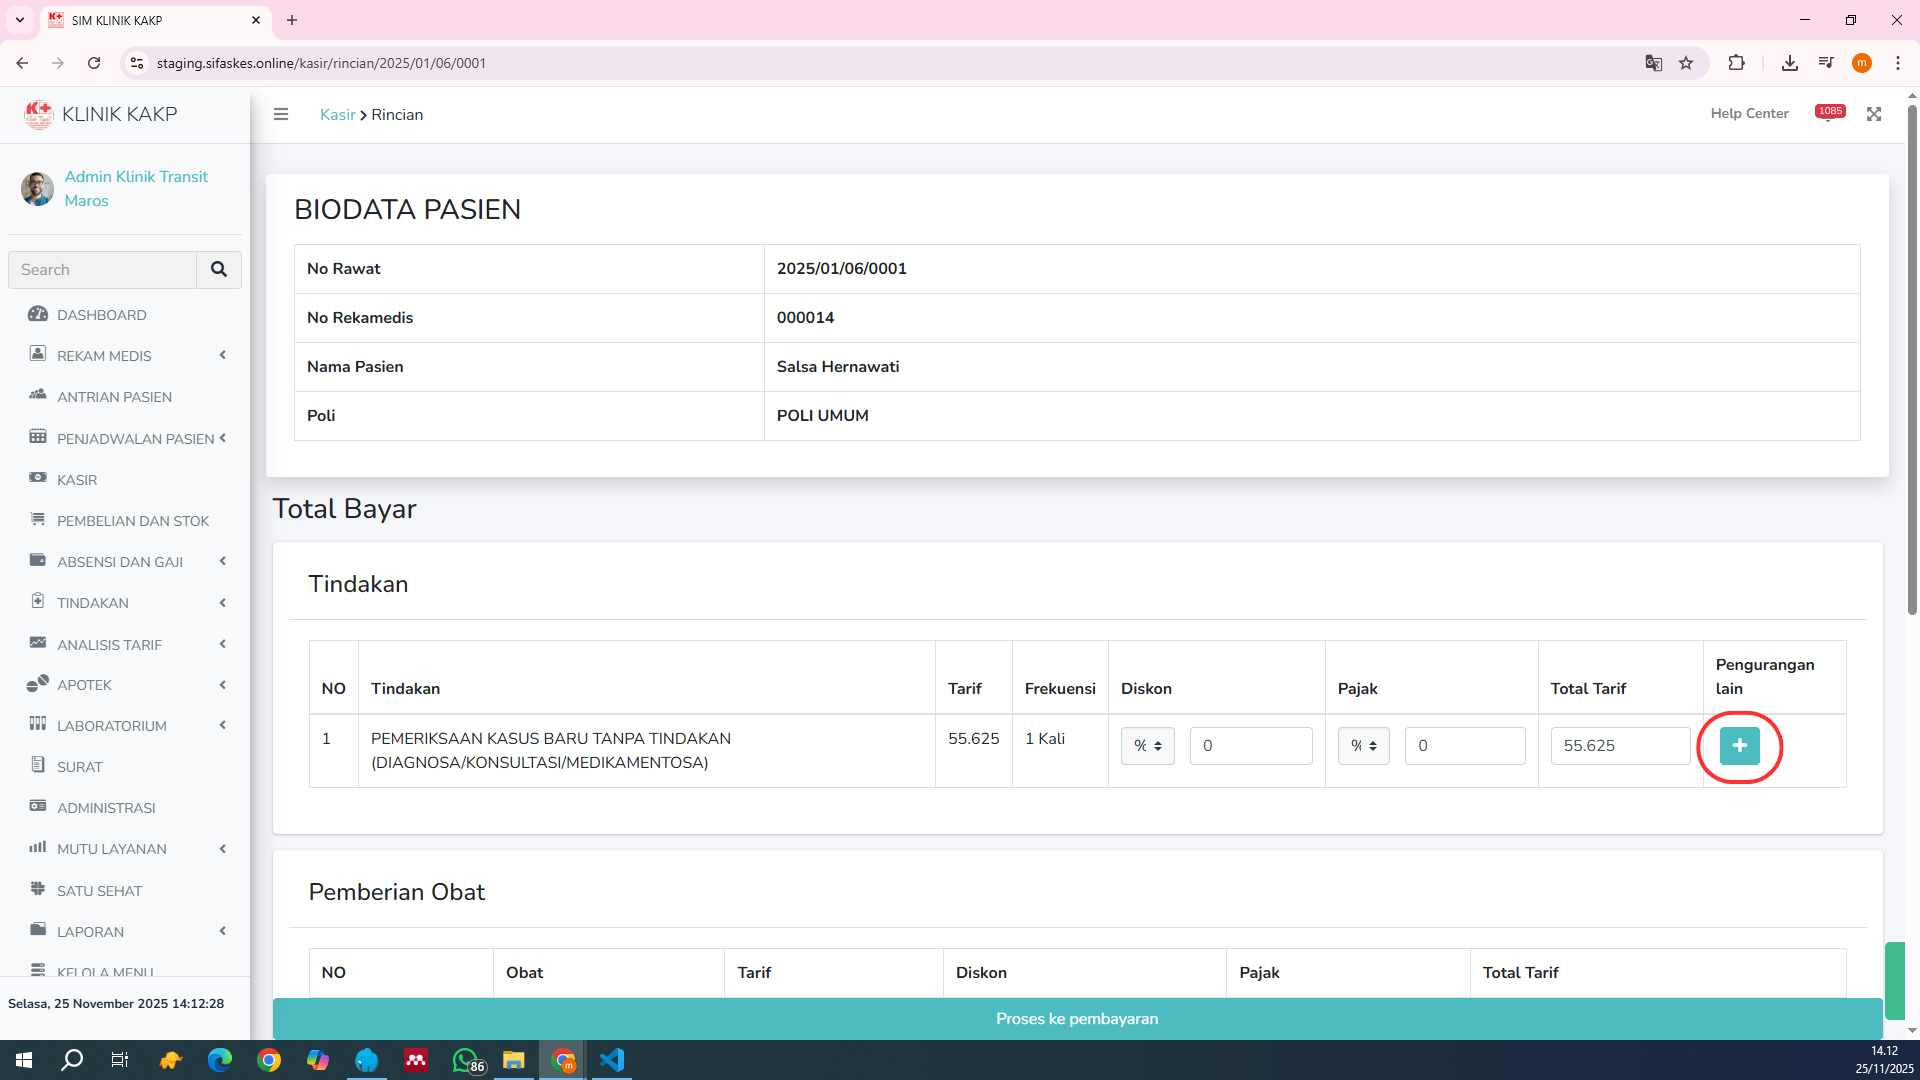
Task: Expand the Rekam Medis submenu
Action: (x=104, y=356)
